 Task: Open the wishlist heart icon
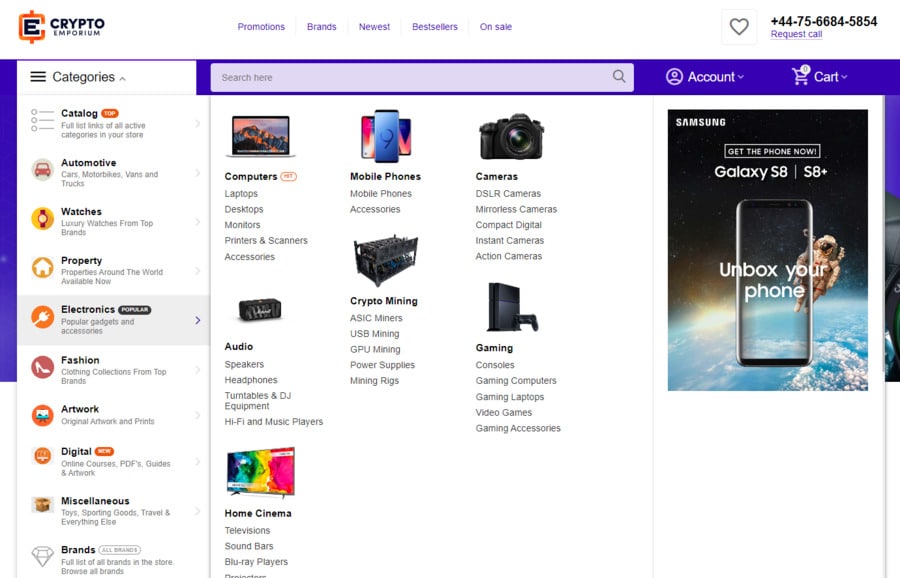click(x=739, y=26)
